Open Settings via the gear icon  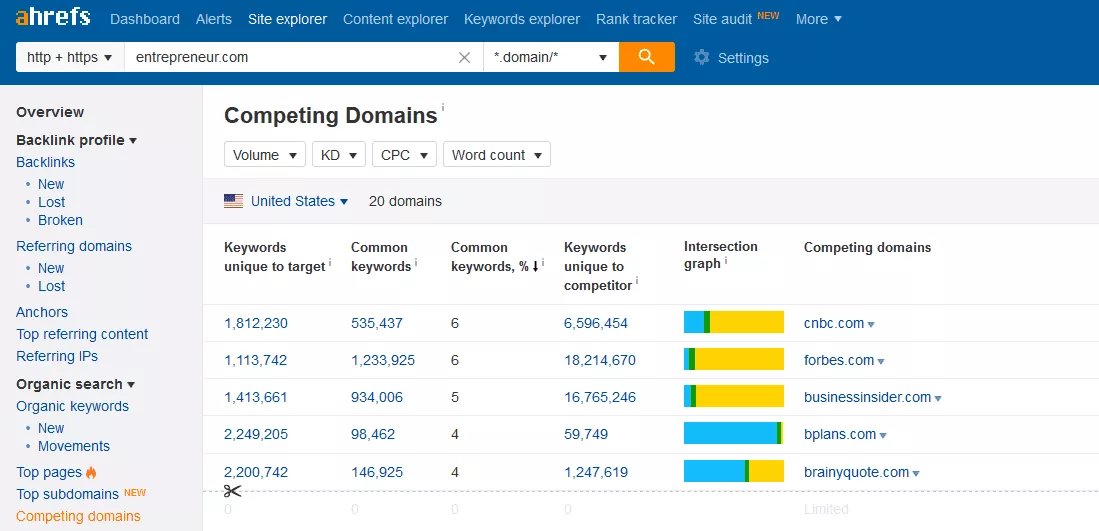[x=702, y=58]
